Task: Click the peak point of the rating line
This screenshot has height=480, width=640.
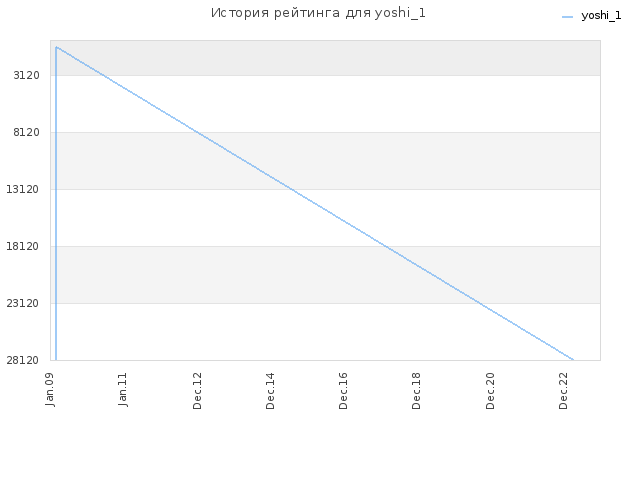Action: 56,47
